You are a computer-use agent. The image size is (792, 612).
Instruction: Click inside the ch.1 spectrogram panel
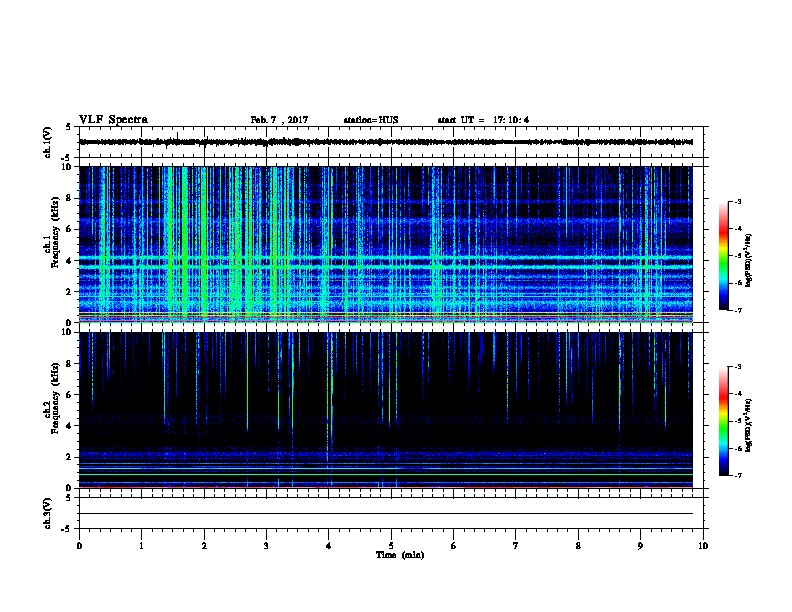[x=386, y=244]
